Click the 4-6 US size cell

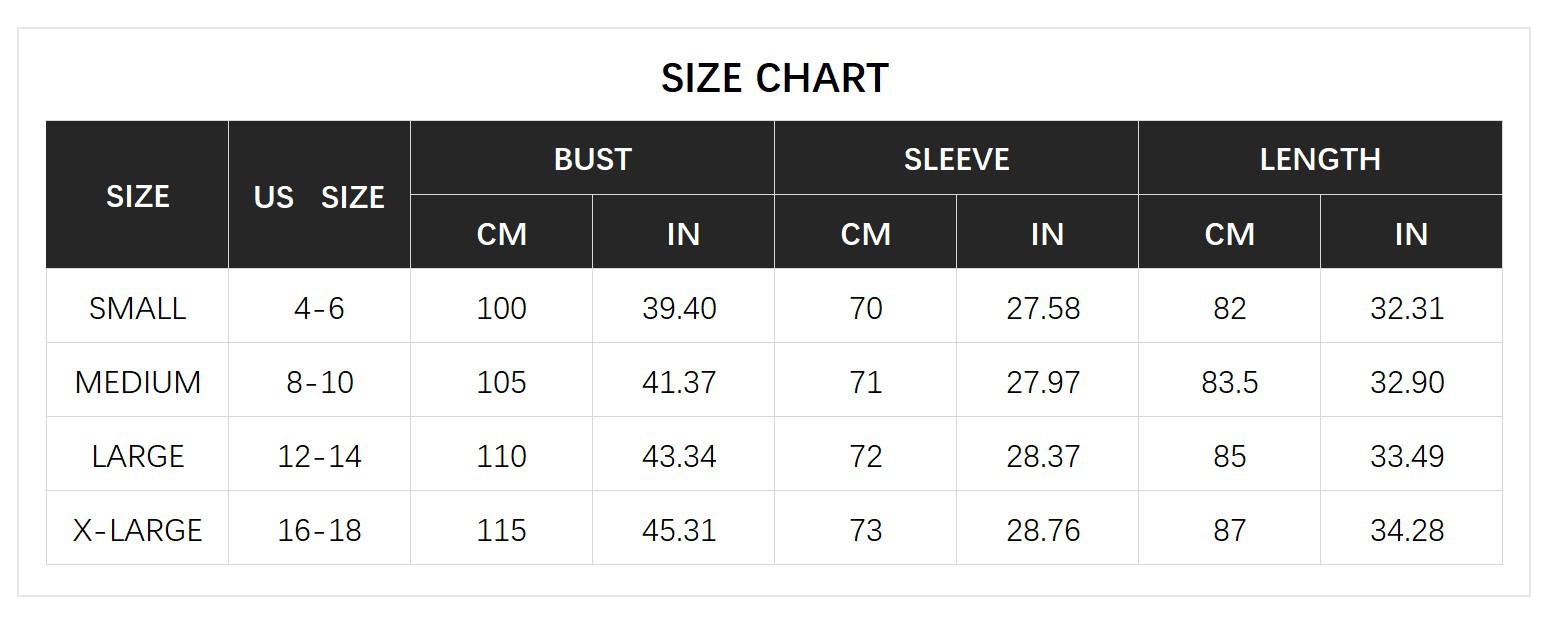tap(319, 308)
